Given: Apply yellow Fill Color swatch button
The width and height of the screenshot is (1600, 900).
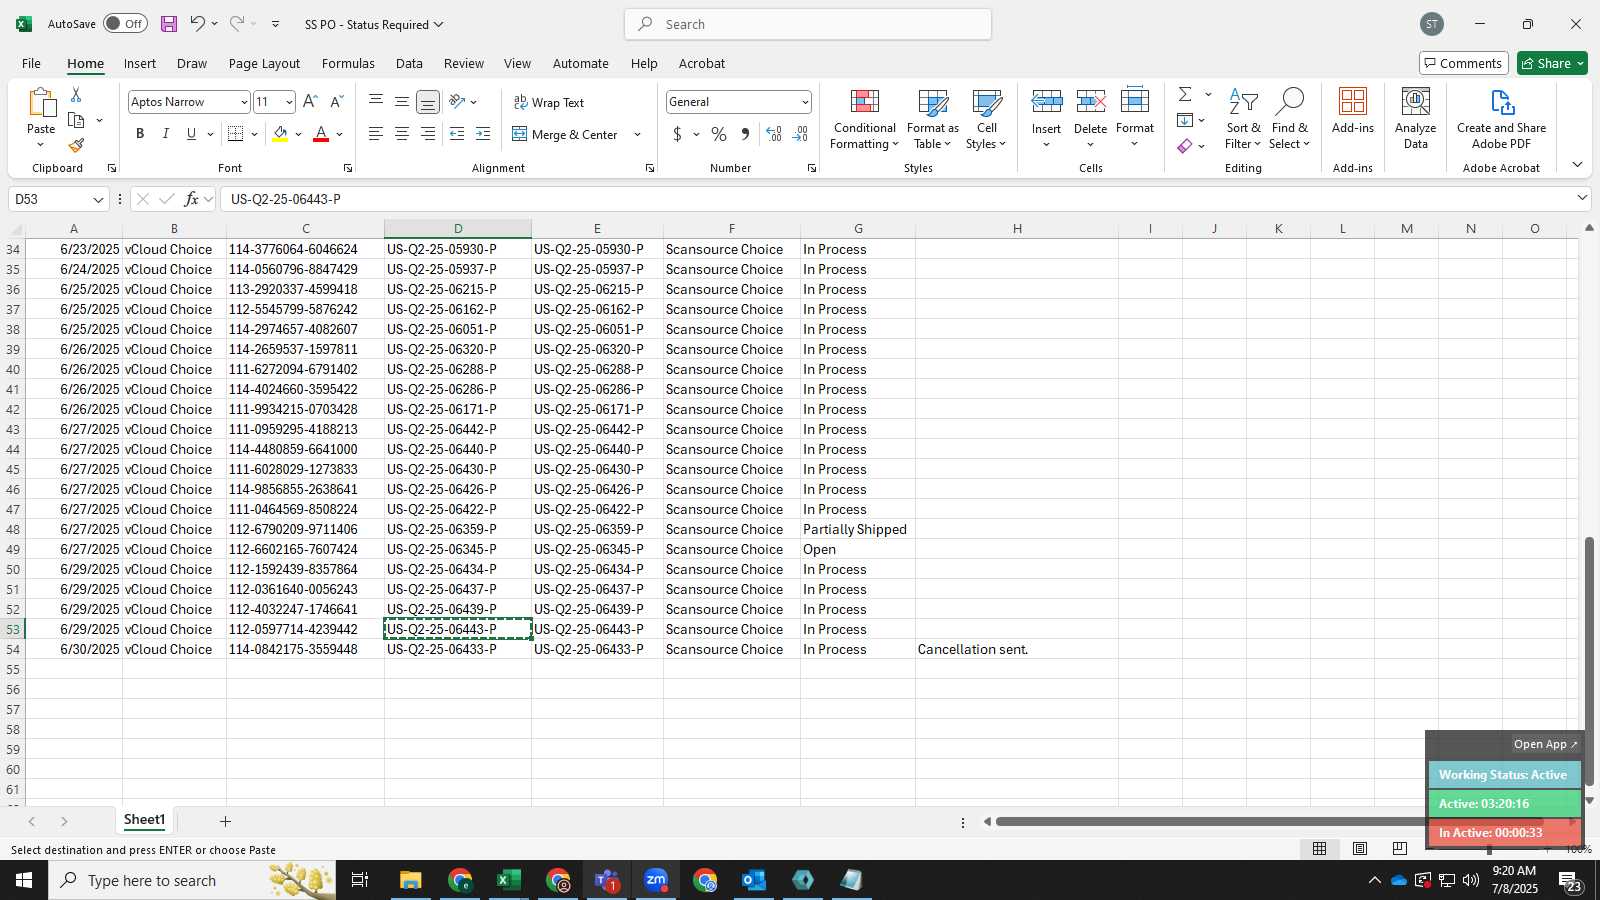Looking at the screenshot, I should 280,134.
